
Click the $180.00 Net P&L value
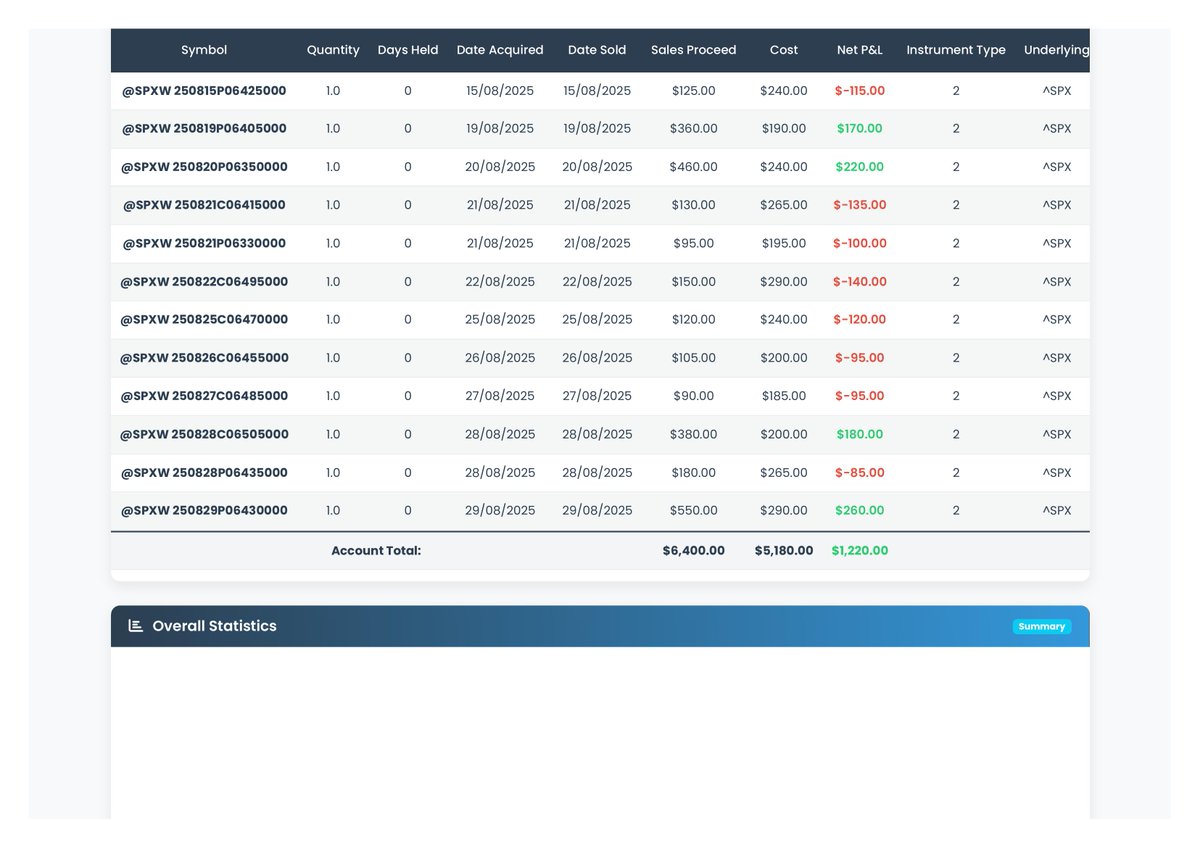(x=860, y=435)
